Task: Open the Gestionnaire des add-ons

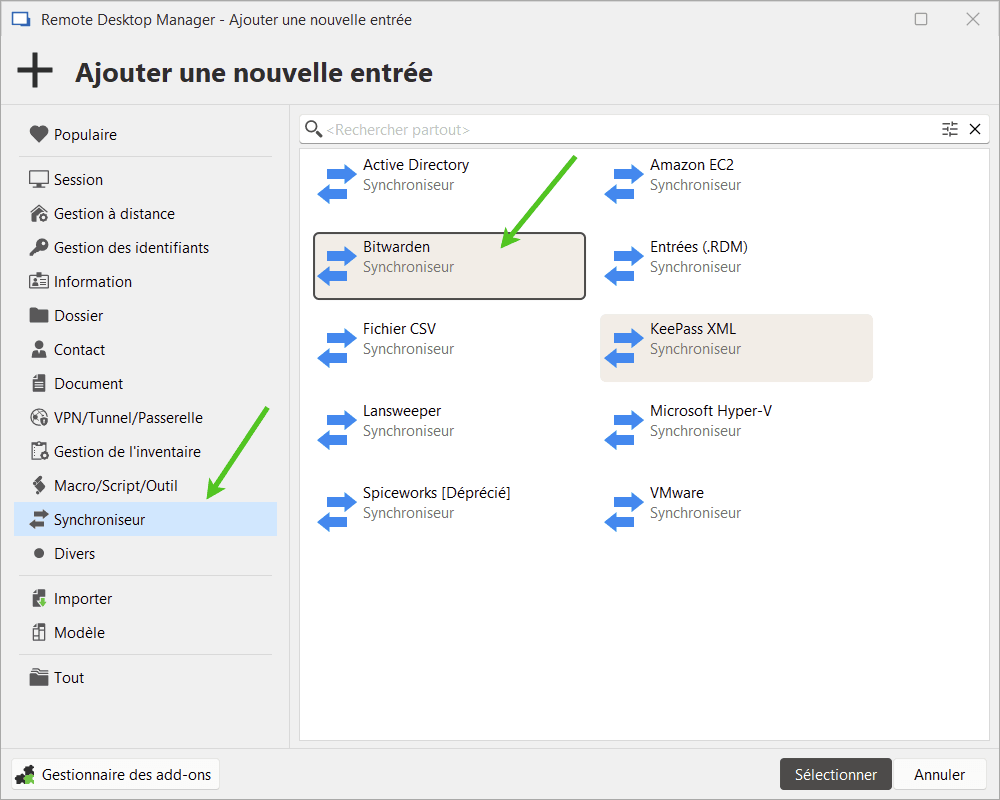Action: (x=114, y=774)
